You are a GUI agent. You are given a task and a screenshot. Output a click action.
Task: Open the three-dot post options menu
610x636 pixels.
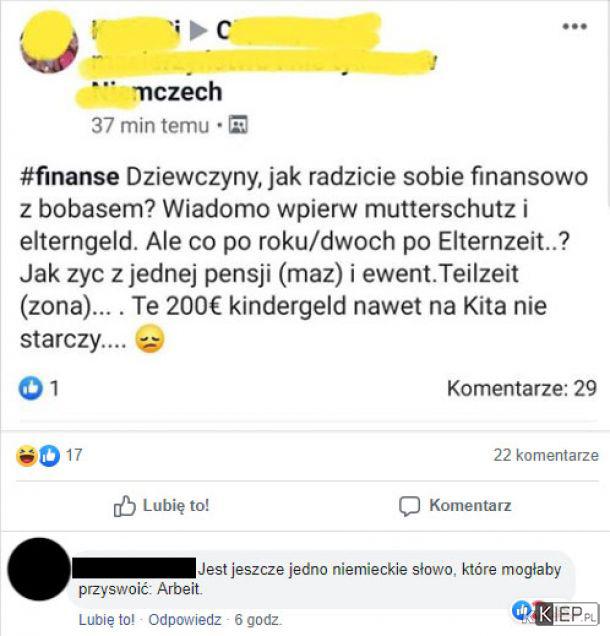click(x=575, y=26)
